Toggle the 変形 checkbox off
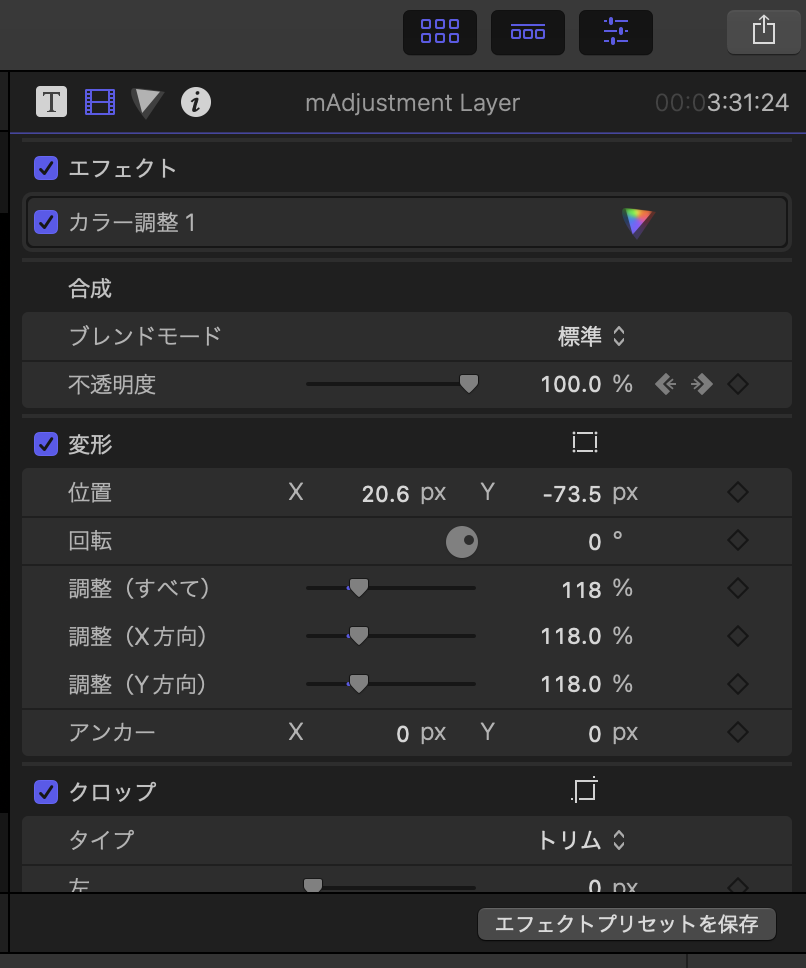Screen dimensions: 806x968 (46, 443)
